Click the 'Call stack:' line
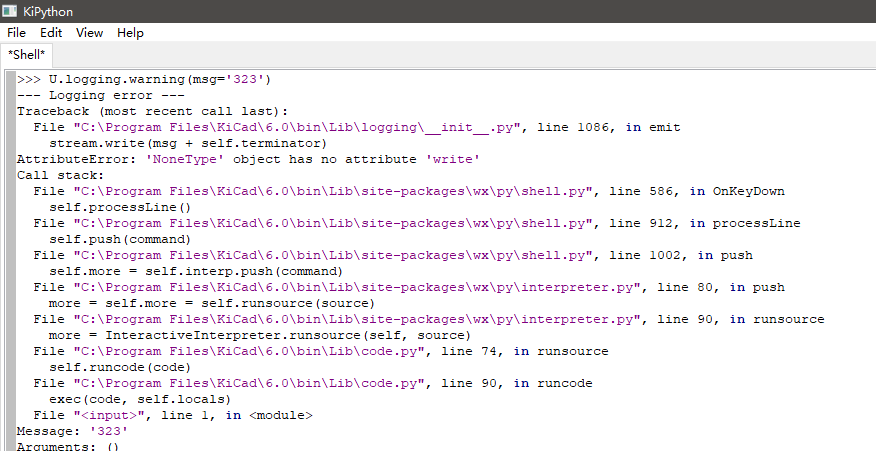Image resolution: width=876 pixels, height=451 pixels. pyautogui.click(x=60, y=175)
